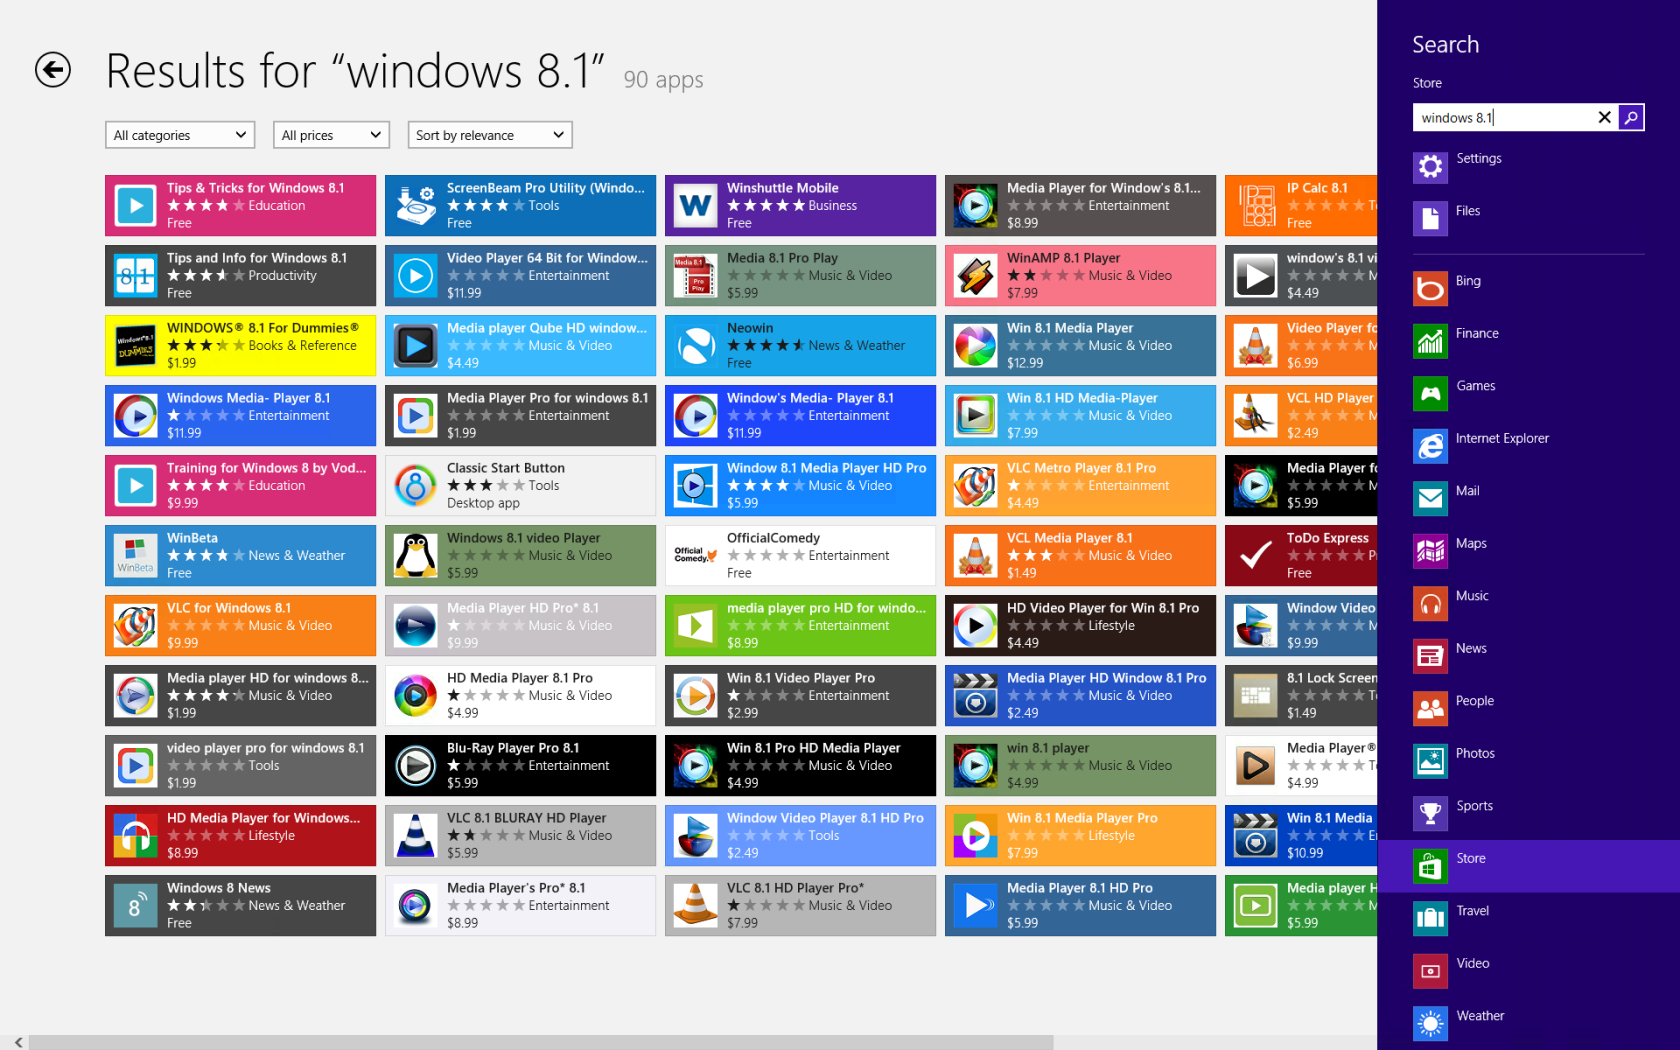Select Settings search scope icon
The width and height of the screenshot is (1680, 1050).
1430,166
